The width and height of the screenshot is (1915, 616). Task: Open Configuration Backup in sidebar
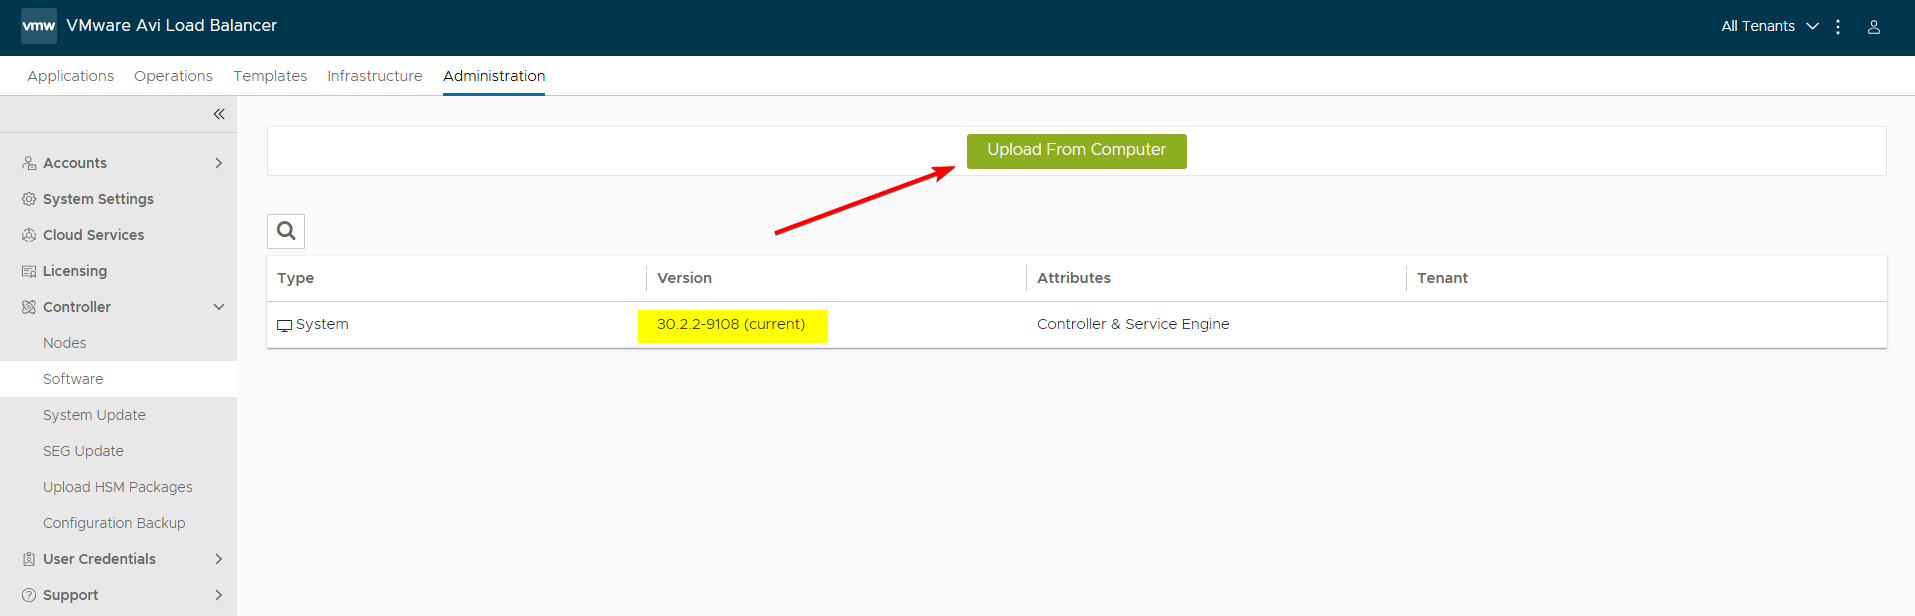coord(114,523)
